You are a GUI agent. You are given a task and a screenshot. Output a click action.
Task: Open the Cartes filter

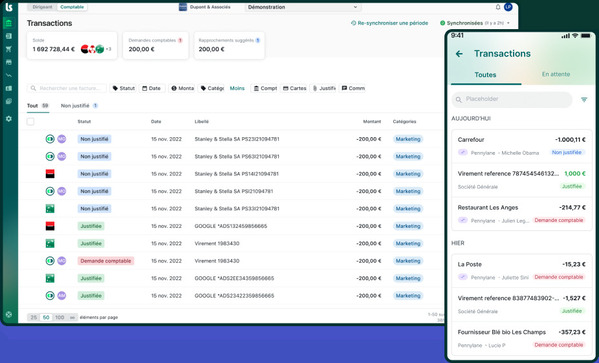[x=294, y=88]
